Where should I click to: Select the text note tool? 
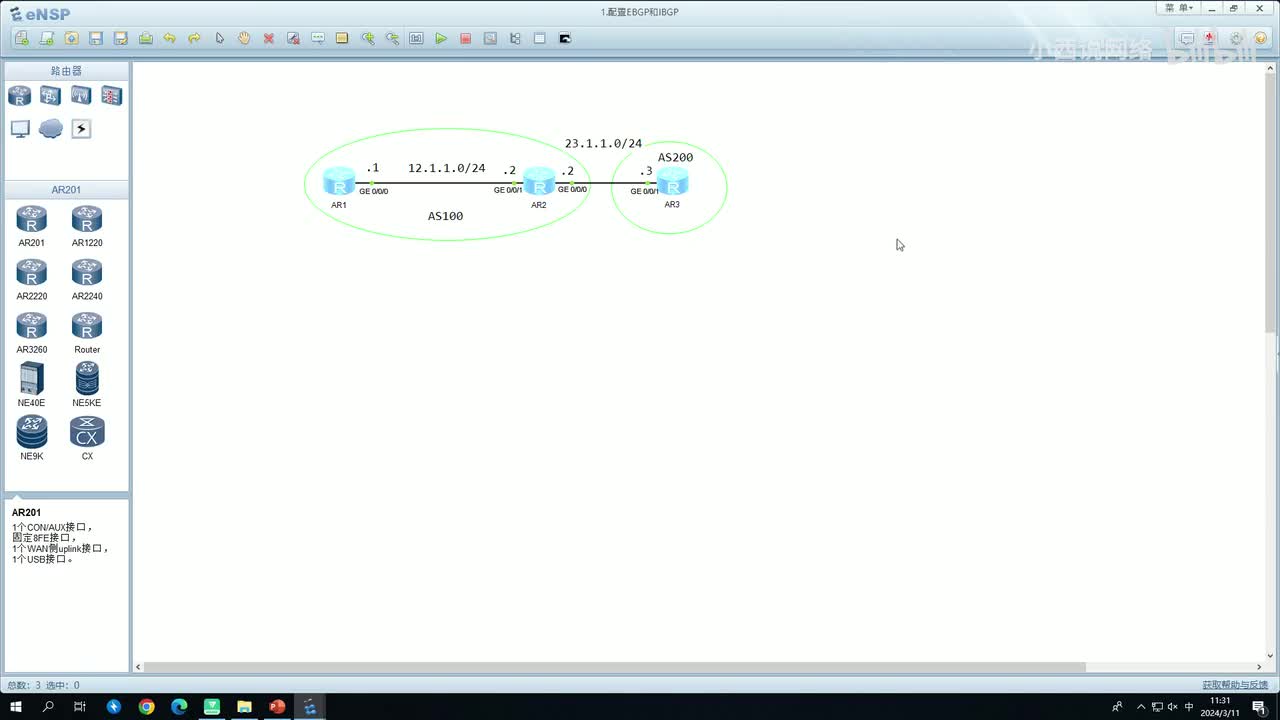318,39
